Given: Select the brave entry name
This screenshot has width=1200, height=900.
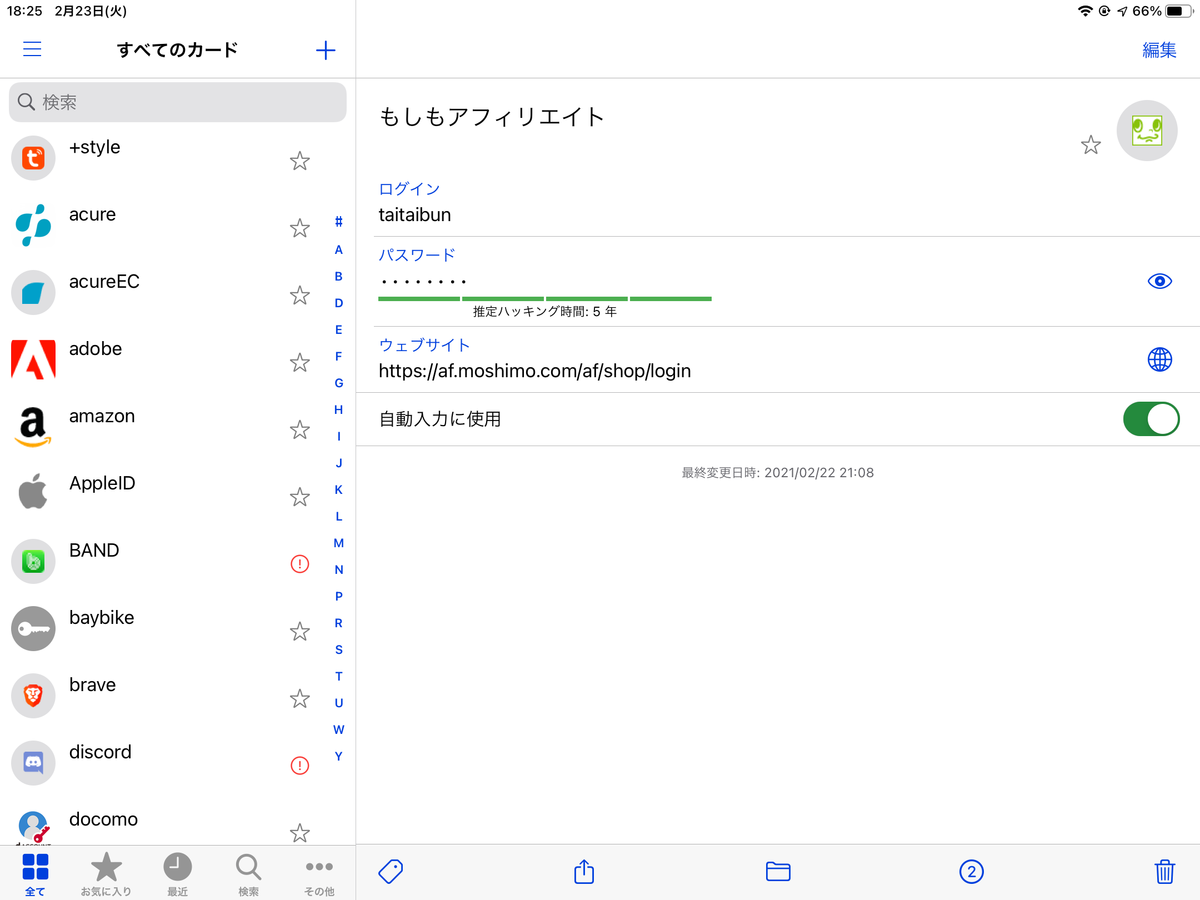Looking at the screenshot, I should [x=92, y=685].
